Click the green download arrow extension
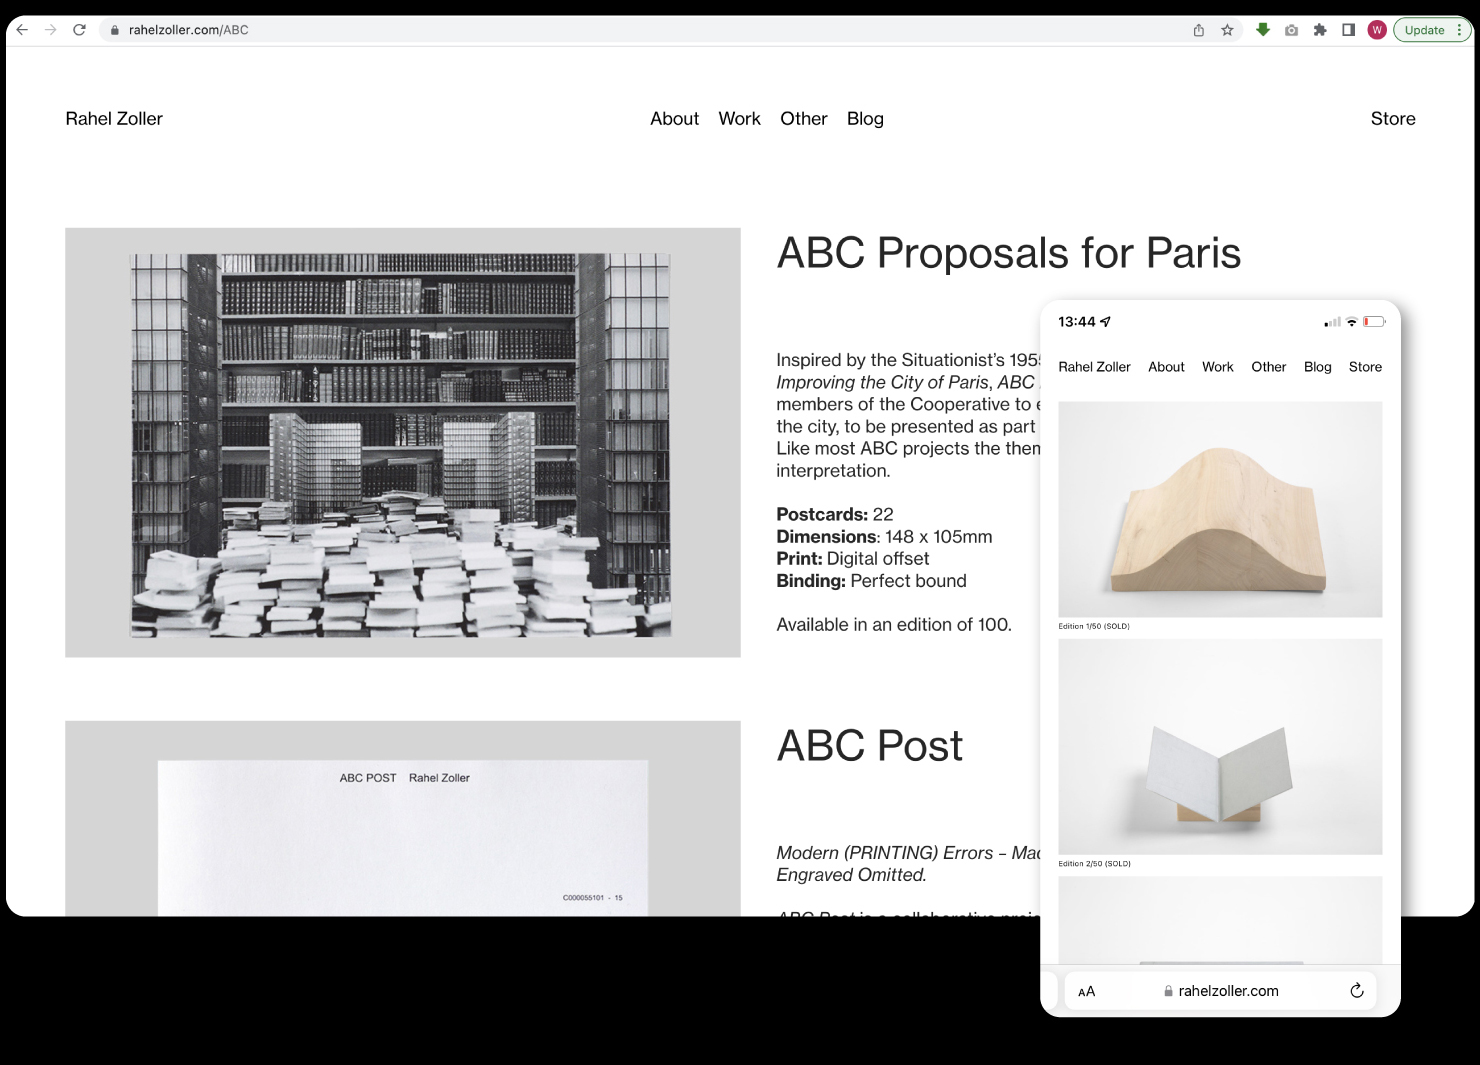This screenshot has width=1480, height=1065. 1263,30
